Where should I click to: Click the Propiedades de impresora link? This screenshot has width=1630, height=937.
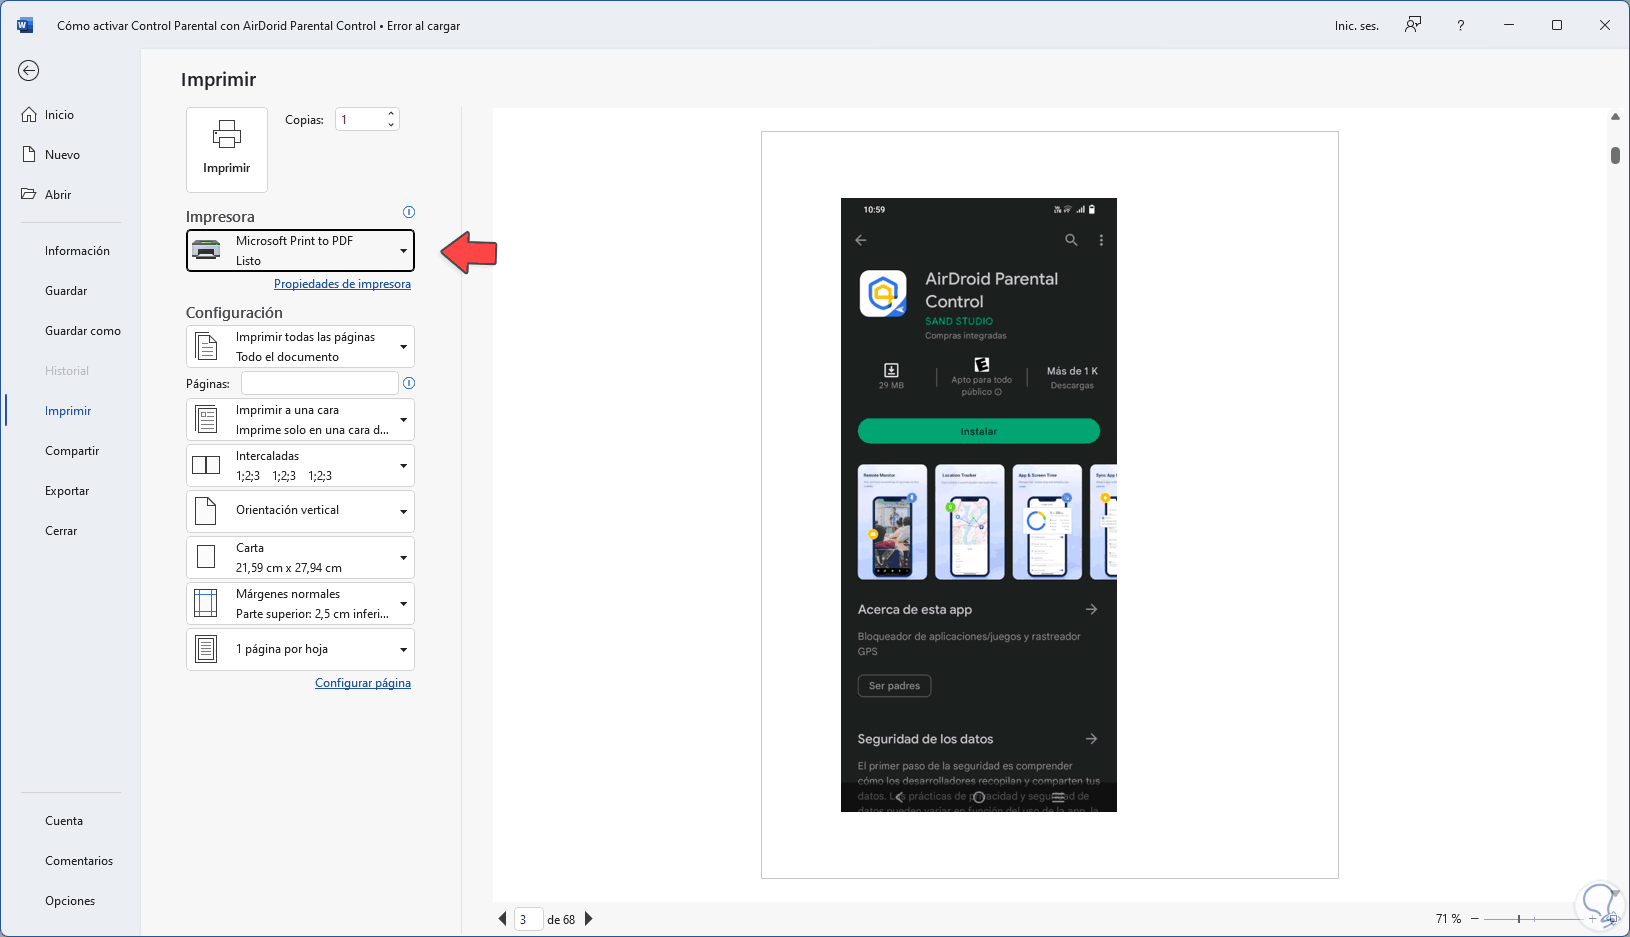click(342, 284)
